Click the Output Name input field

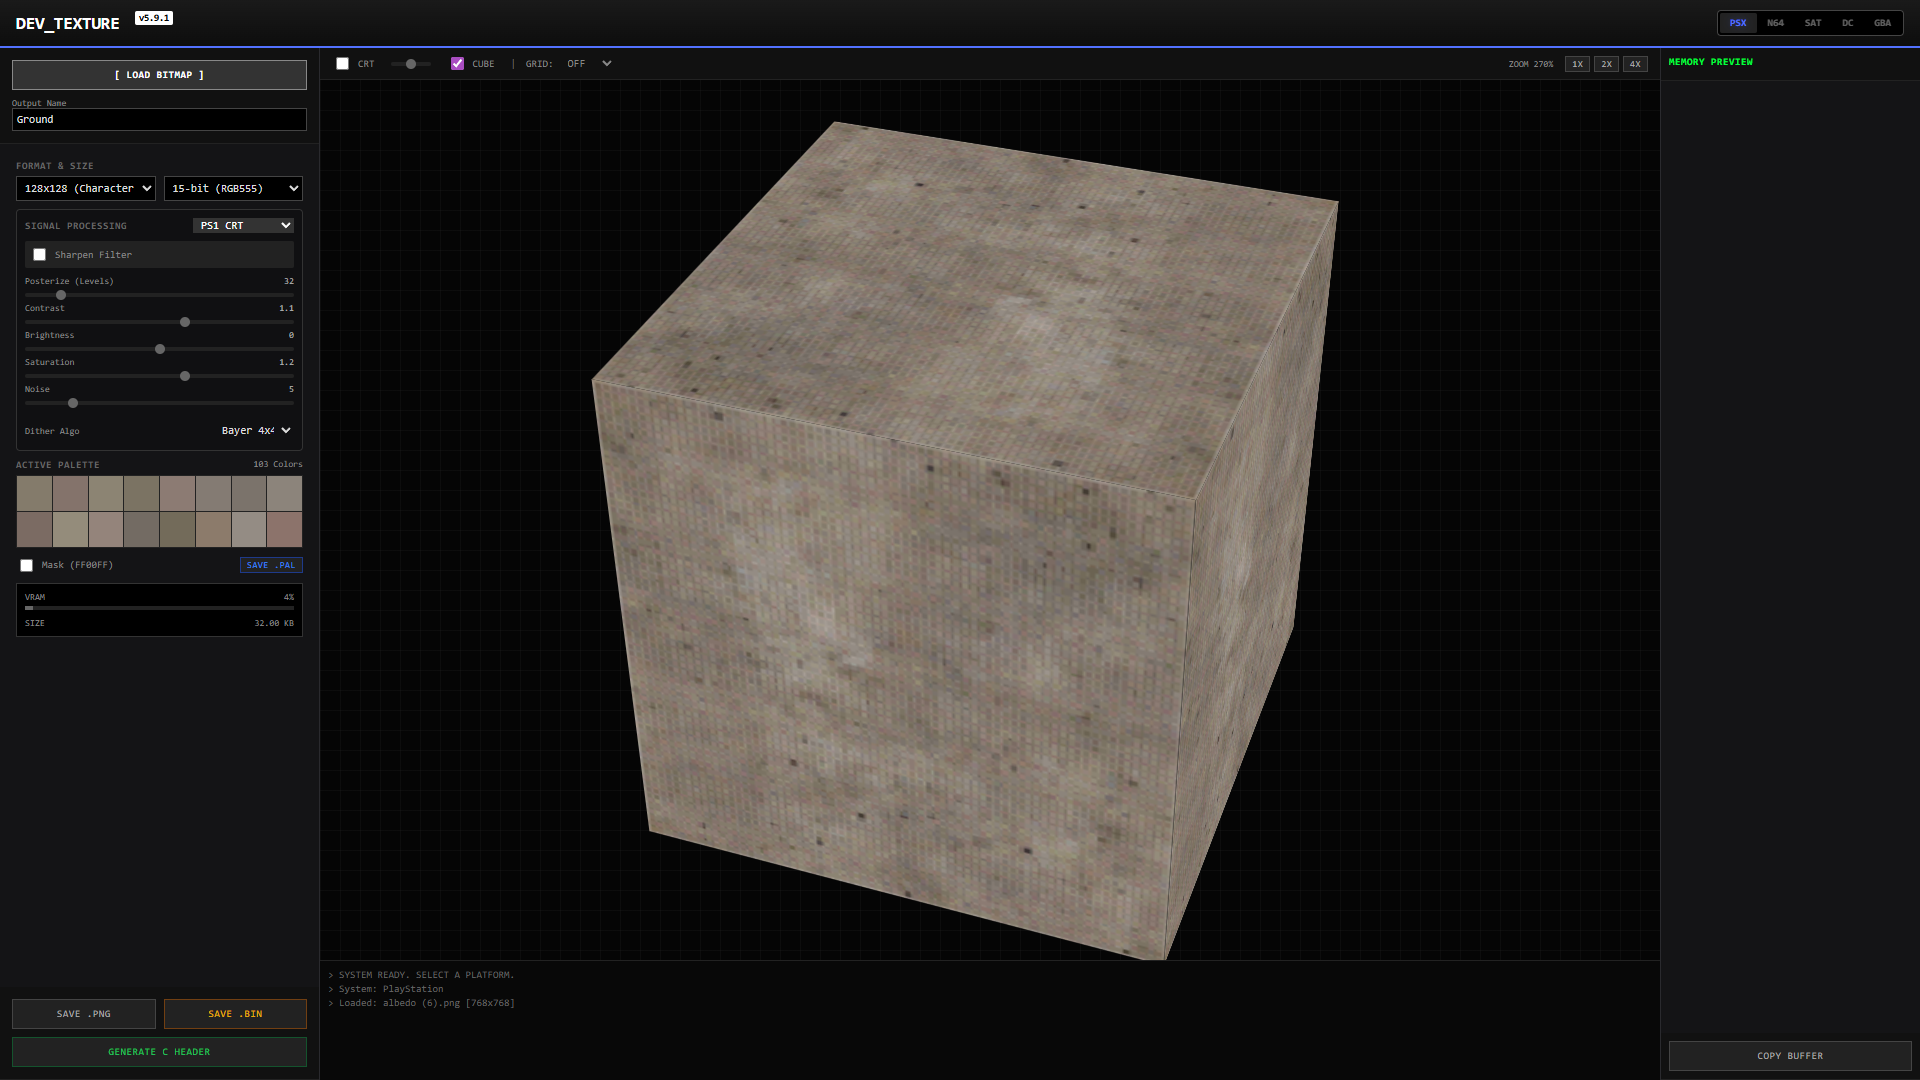coord(159,120)
